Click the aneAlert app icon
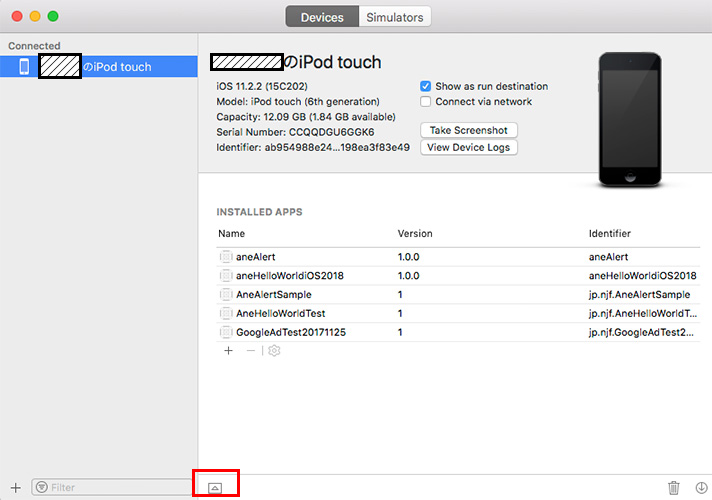The height and width of the screenshot is (500, 712). tap(226, 257)
